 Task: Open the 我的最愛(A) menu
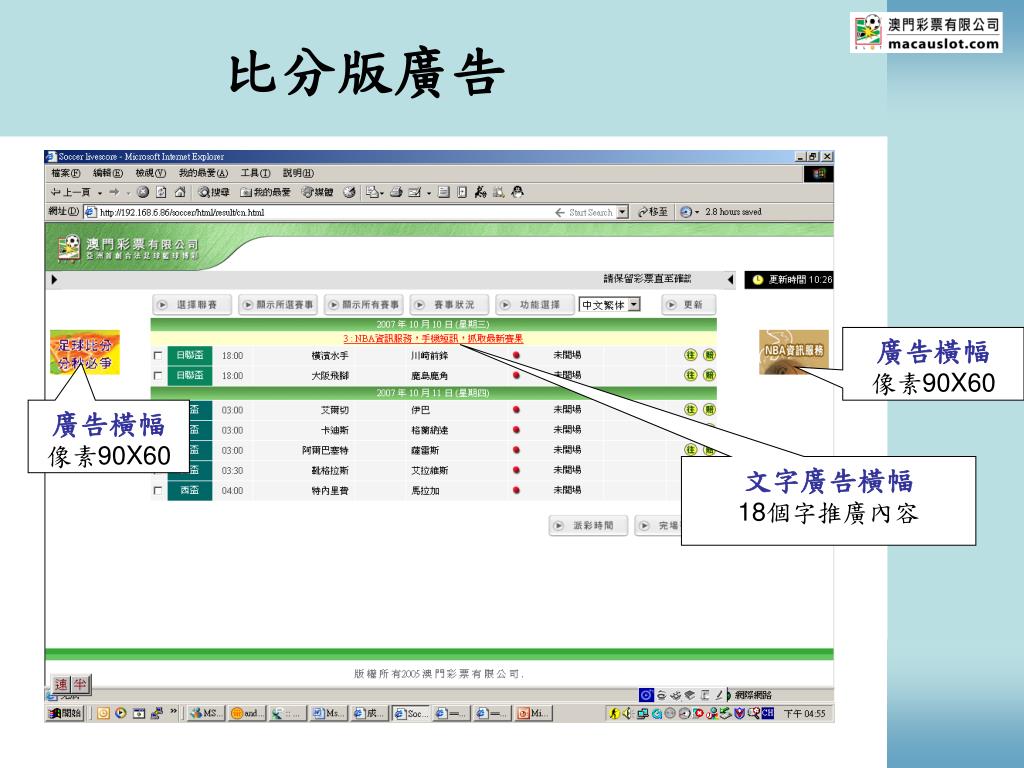[203, 173]
